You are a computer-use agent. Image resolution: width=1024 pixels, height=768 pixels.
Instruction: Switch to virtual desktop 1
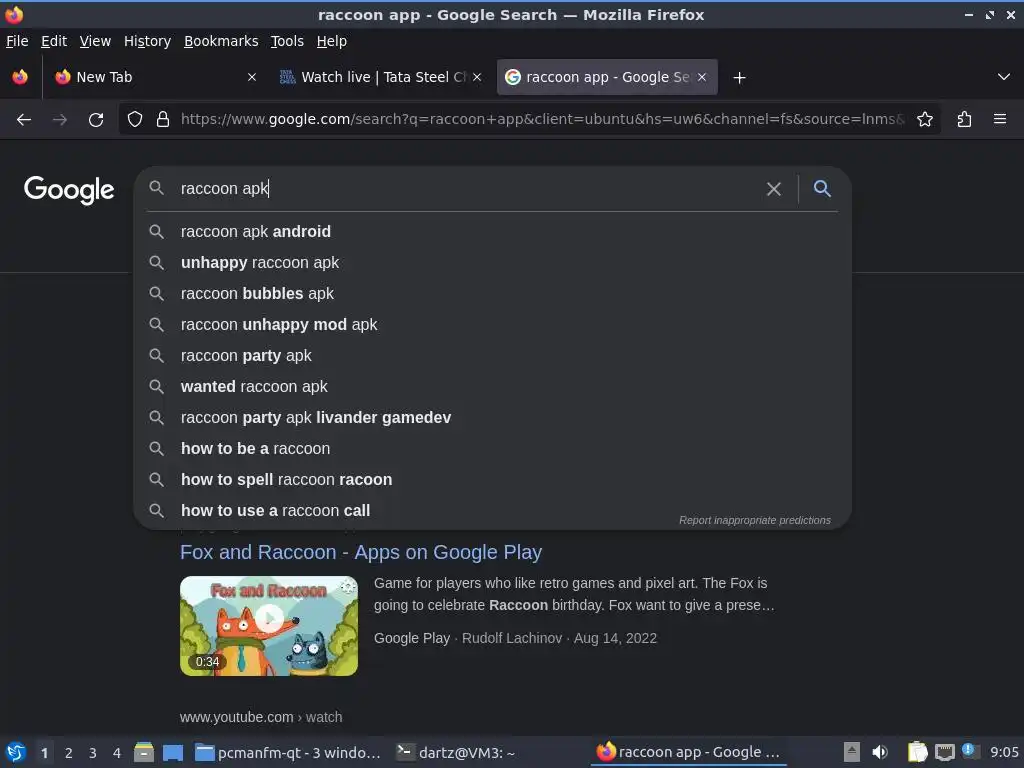coord(44,753)
